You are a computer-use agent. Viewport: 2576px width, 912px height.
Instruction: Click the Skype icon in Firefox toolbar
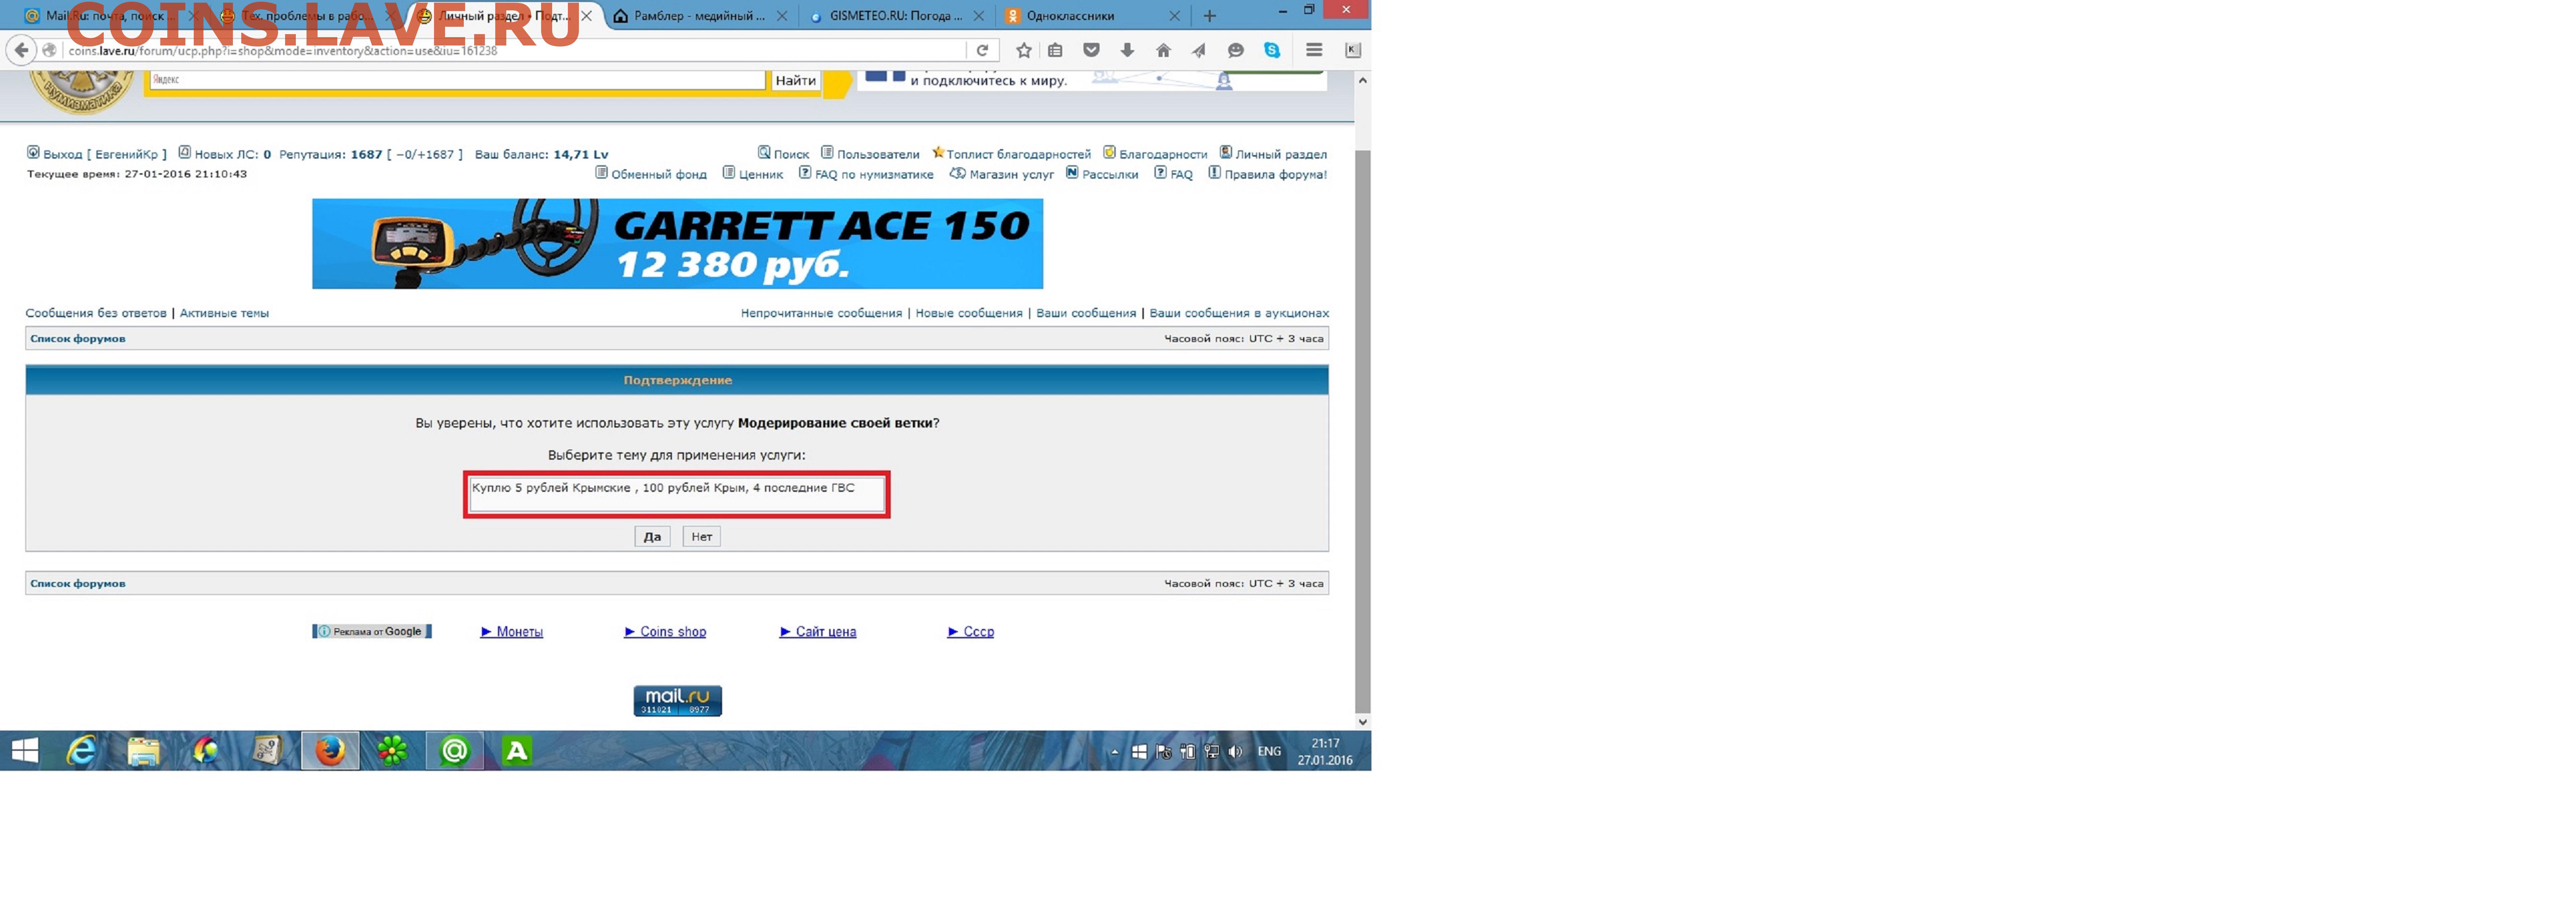click(x=1272, y=50)
